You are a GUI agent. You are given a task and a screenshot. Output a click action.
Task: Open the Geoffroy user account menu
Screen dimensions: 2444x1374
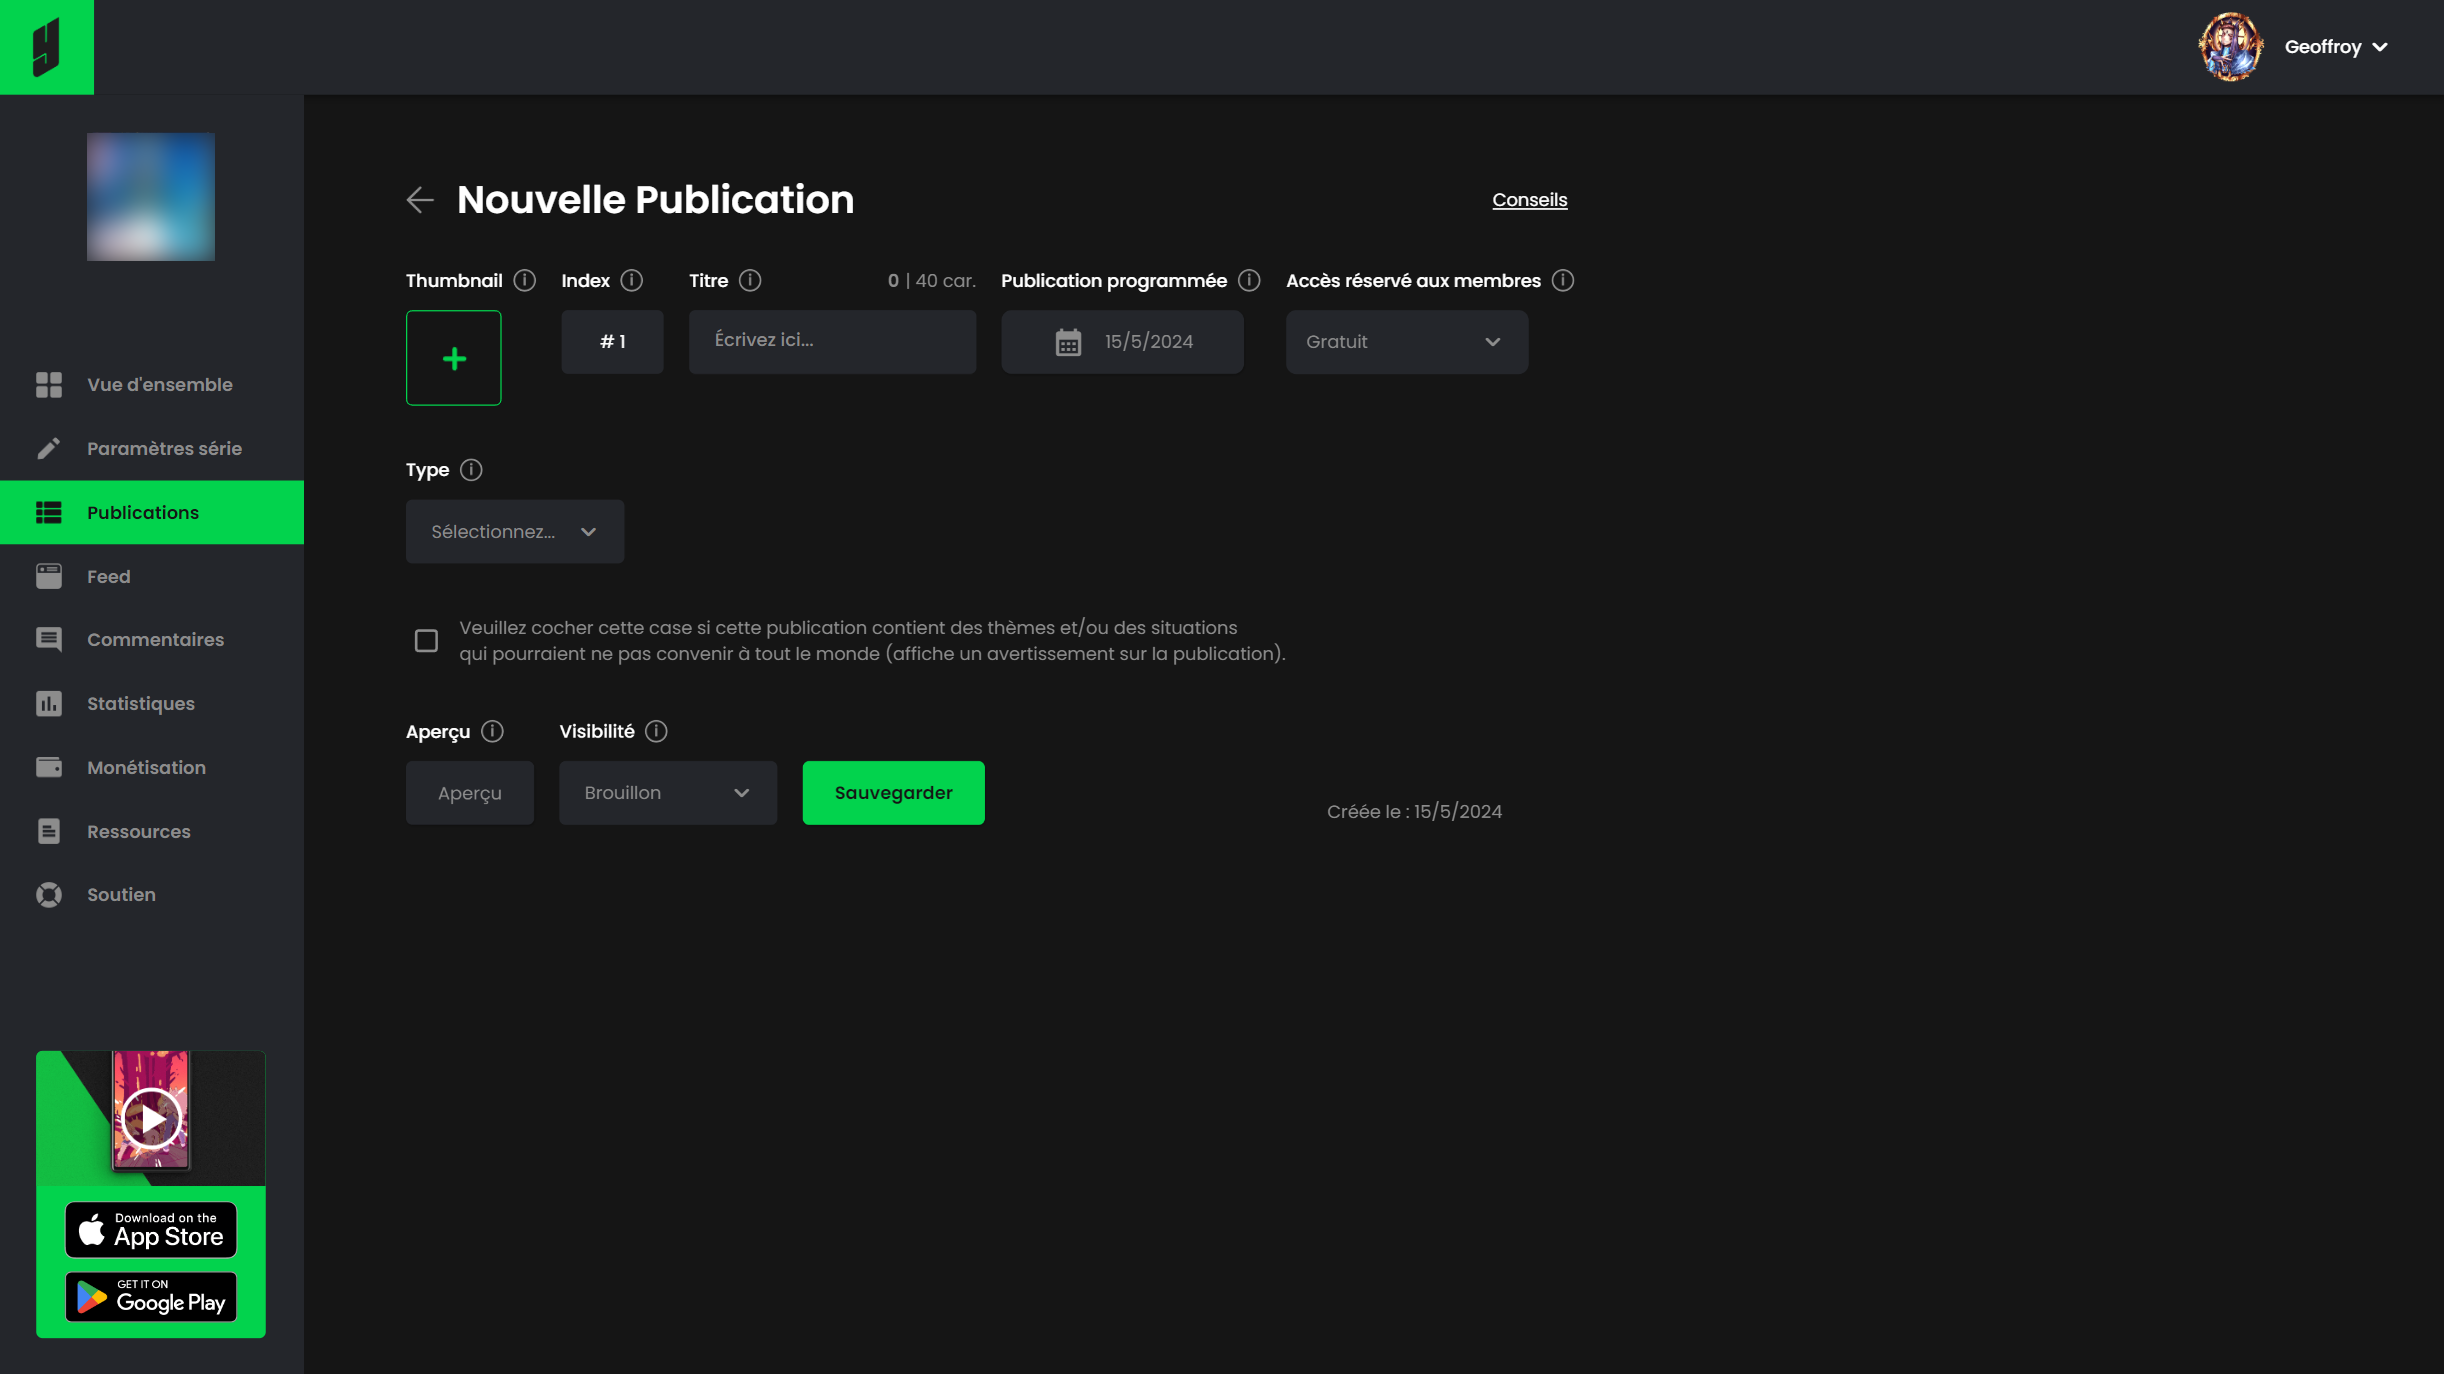coord(2335,47)
